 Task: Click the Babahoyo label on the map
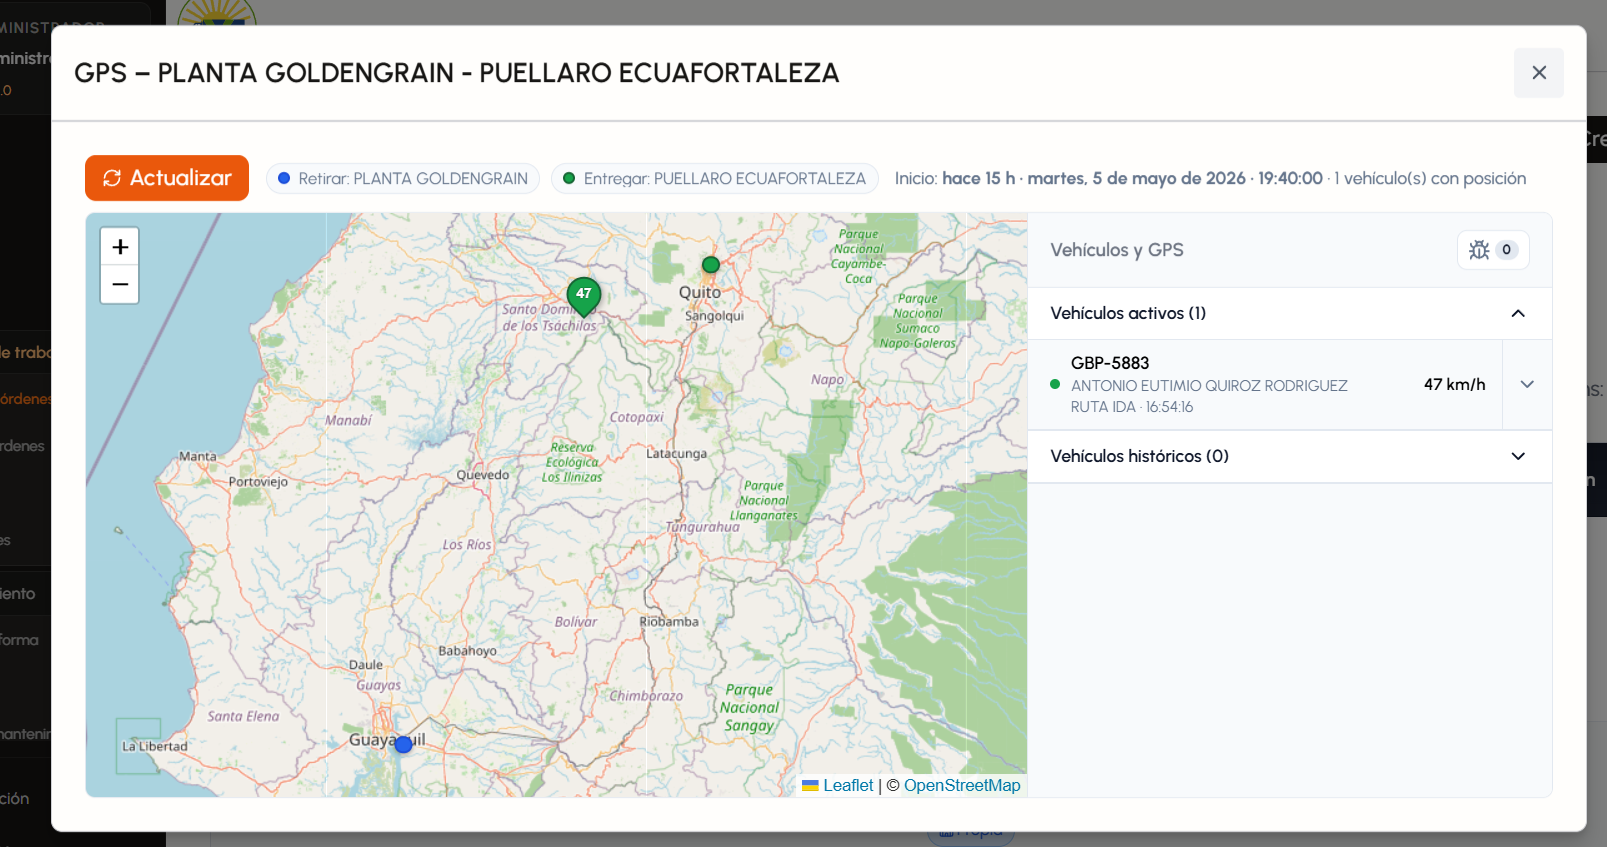(x=467, y=651)
